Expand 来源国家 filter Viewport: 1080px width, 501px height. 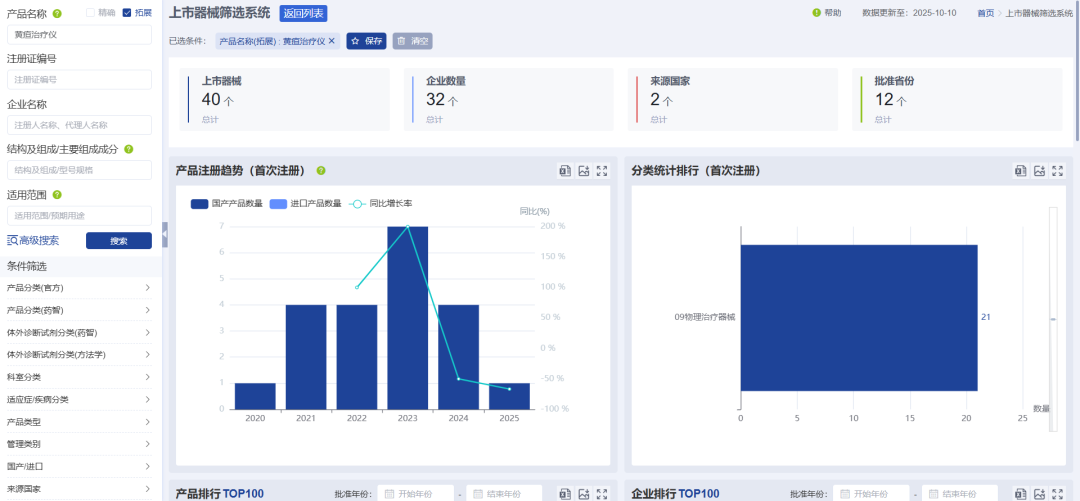(x=79, y=488)
